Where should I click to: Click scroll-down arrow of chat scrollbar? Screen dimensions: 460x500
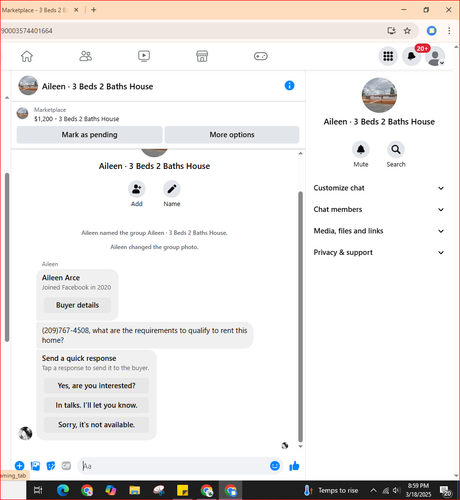(x=300, y=446)
